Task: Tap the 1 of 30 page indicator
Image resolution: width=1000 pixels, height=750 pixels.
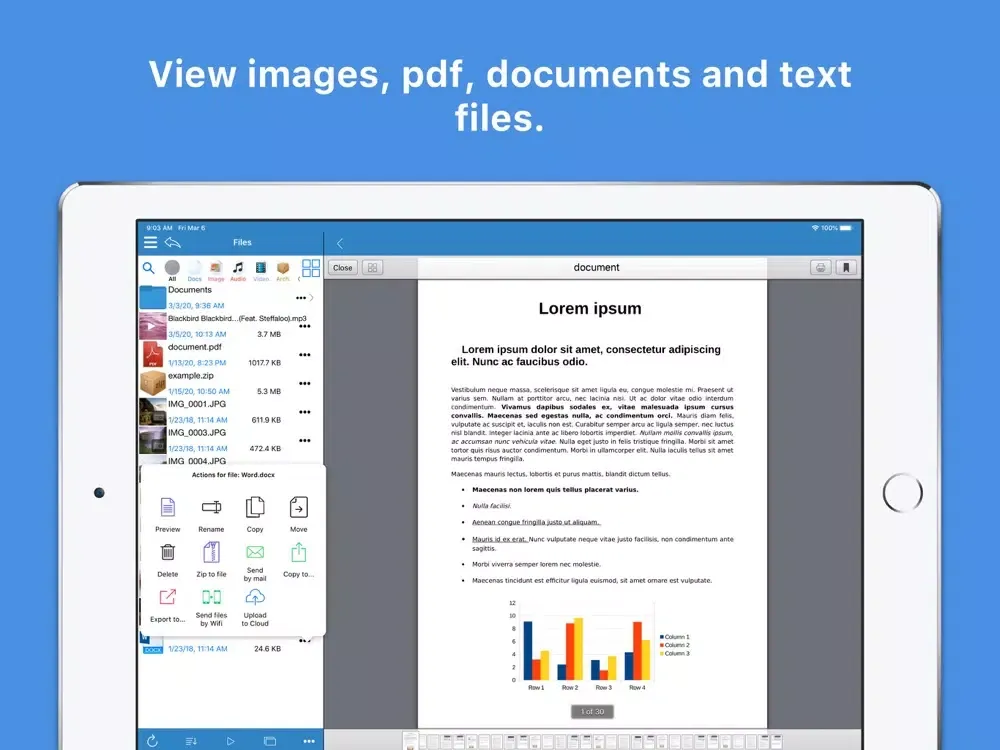Action: click(592, 711)
